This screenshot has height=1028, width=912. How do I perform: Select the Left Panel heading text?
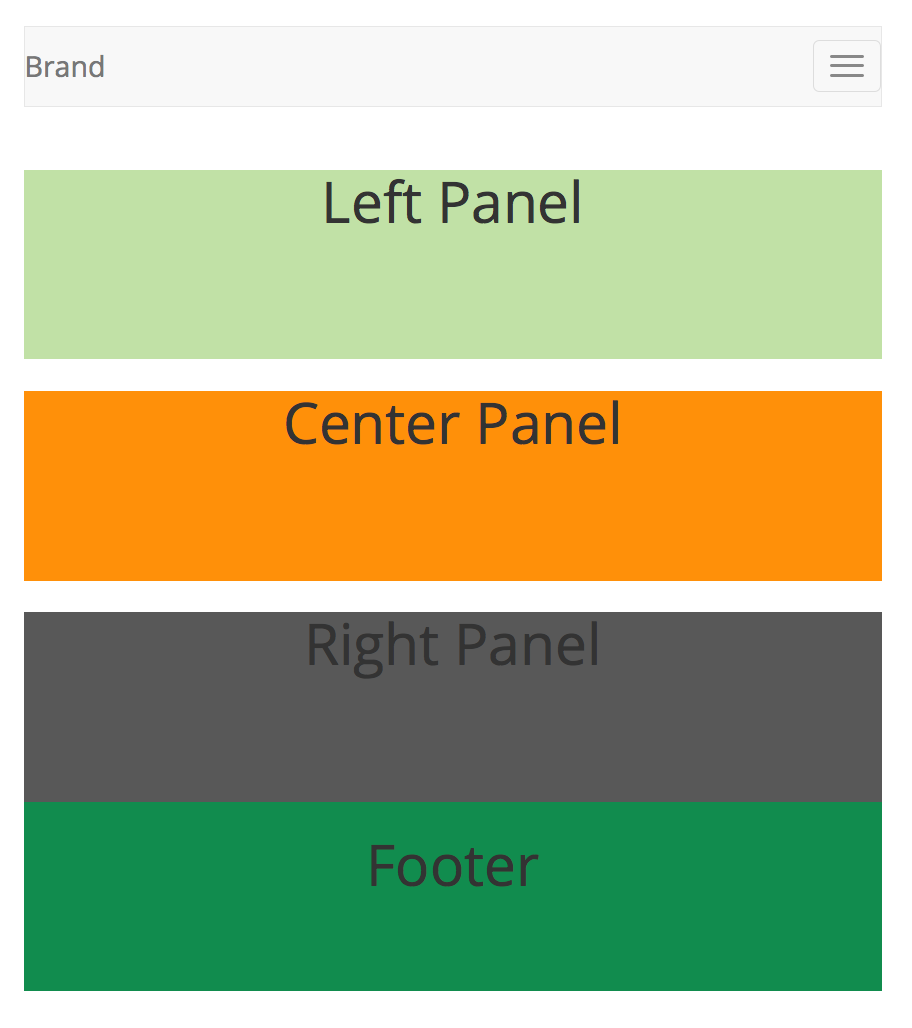[x=452, y=203]
